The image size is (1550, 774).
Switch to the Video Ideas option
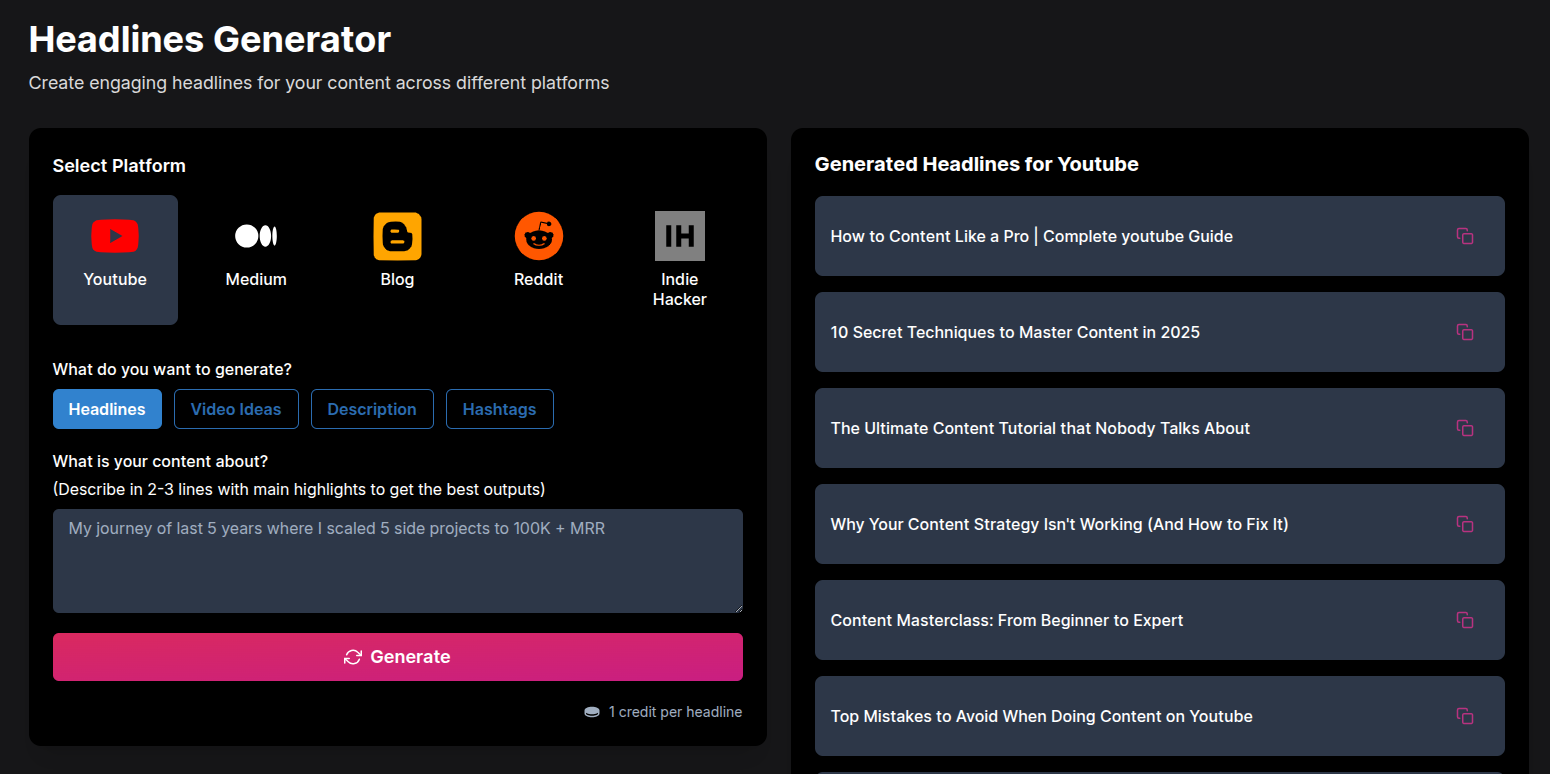(x=236, y=409)
